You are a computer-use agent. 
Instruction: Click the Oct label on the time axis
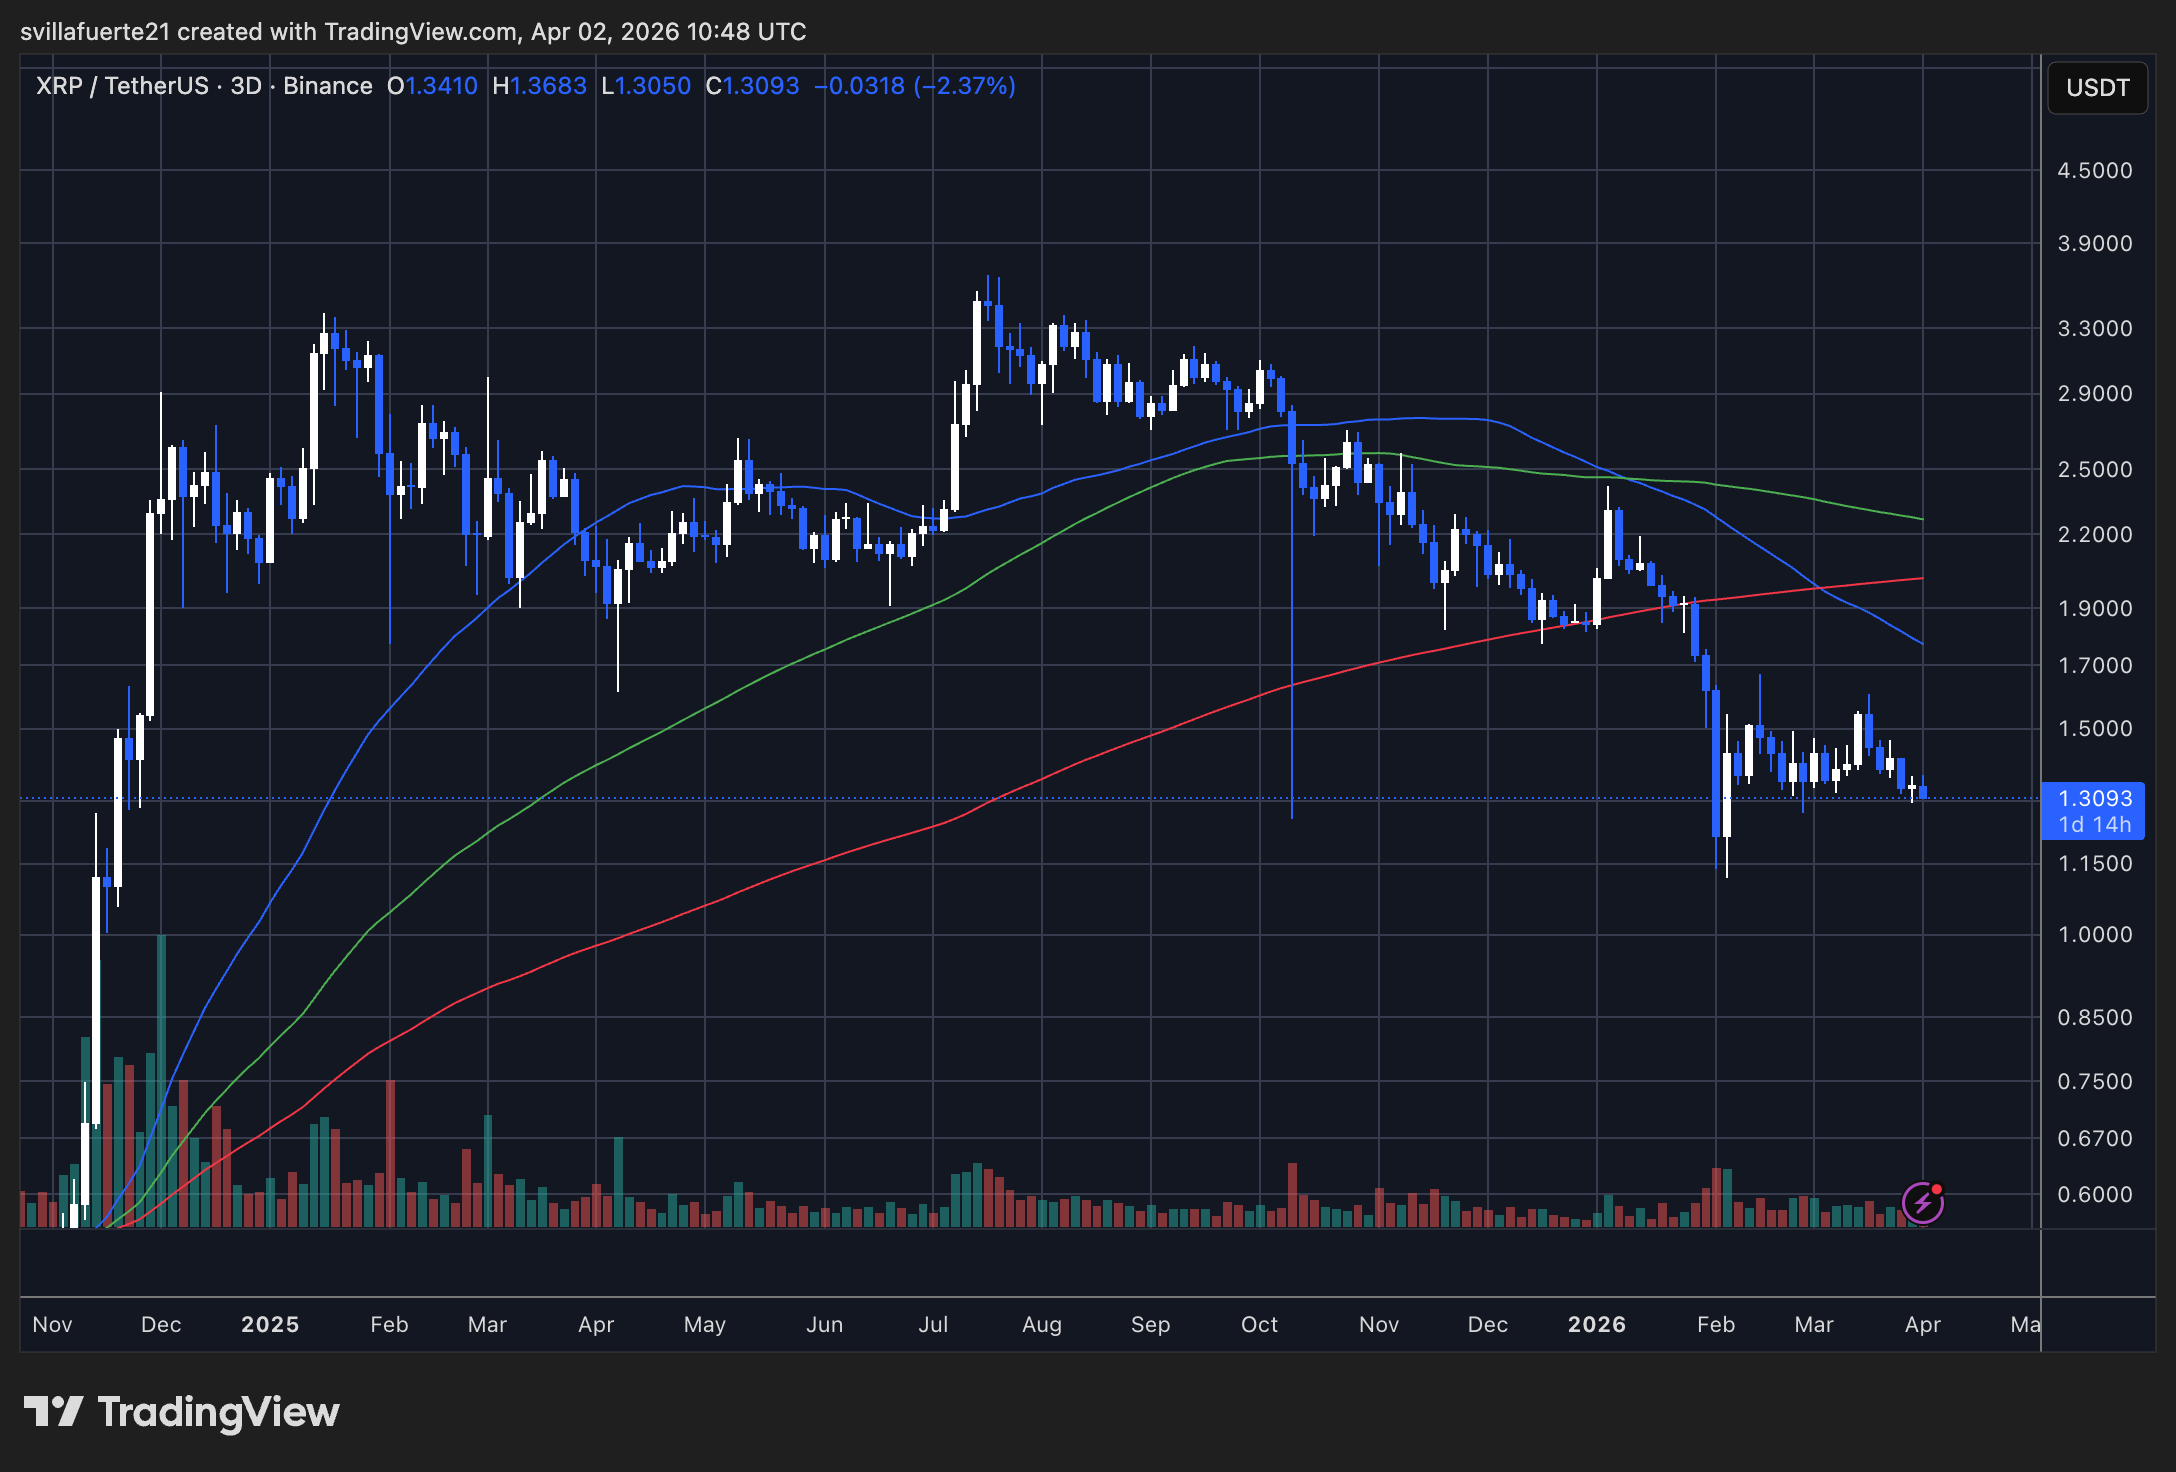[1259, 1324]
